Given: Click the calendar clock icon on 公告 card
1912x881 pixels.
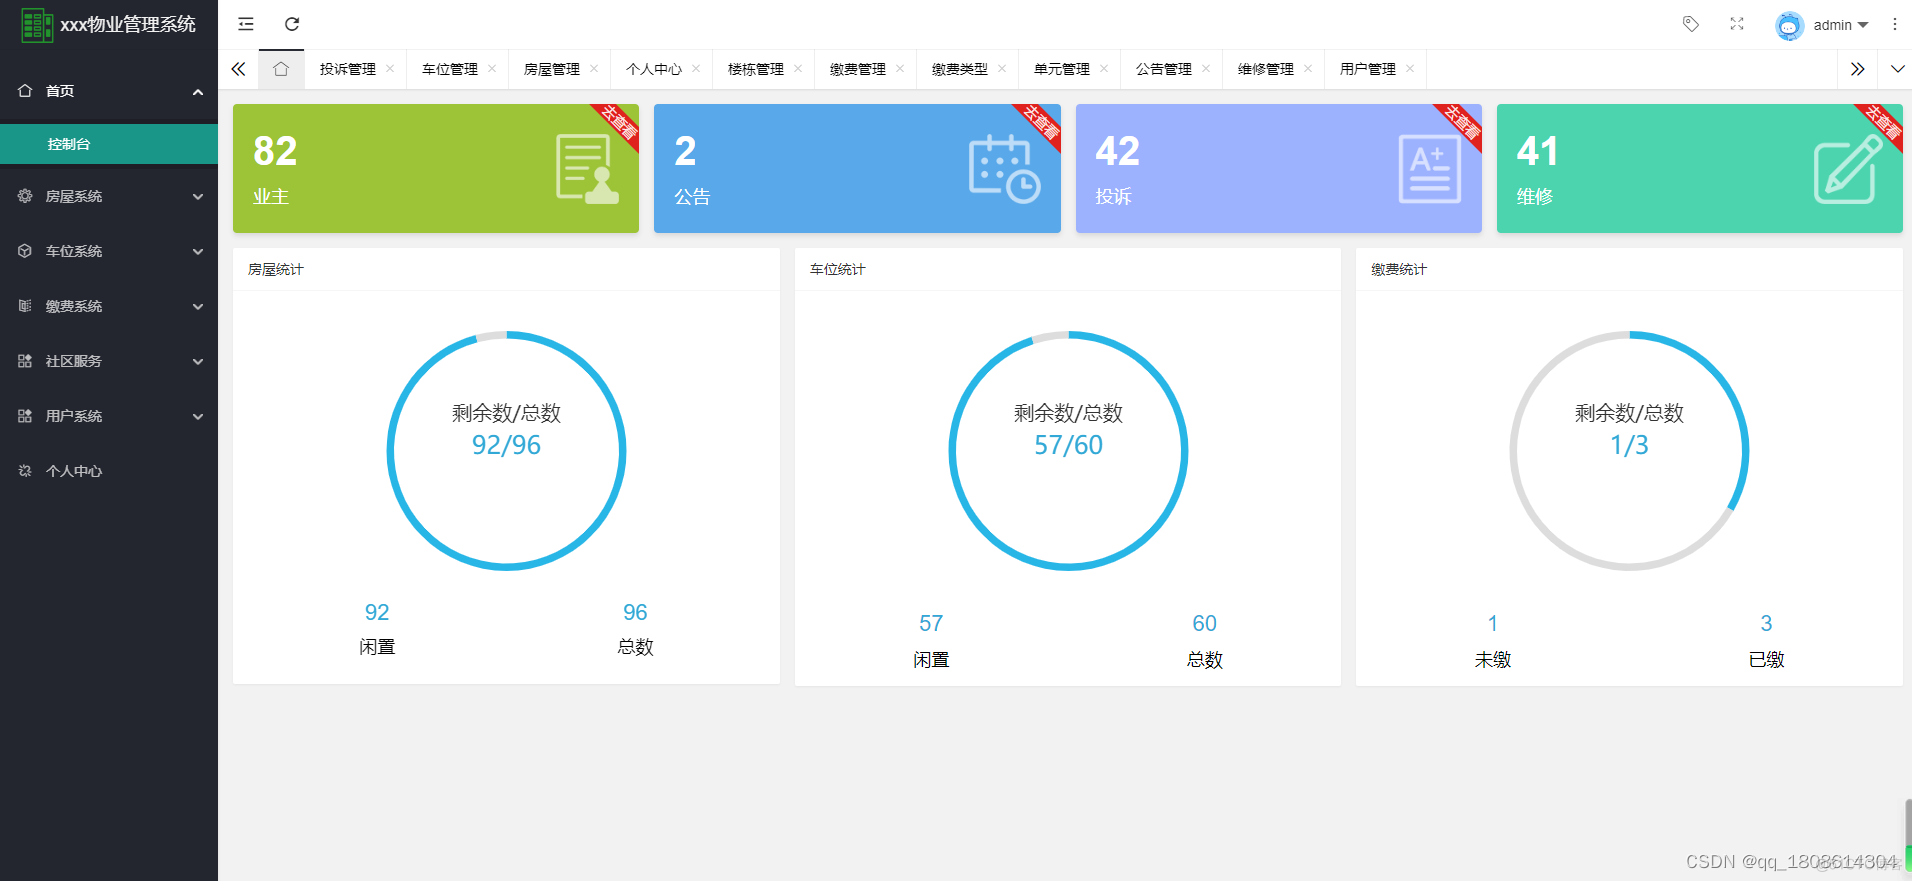Looking at the screenshot, I should point(1005,169).
